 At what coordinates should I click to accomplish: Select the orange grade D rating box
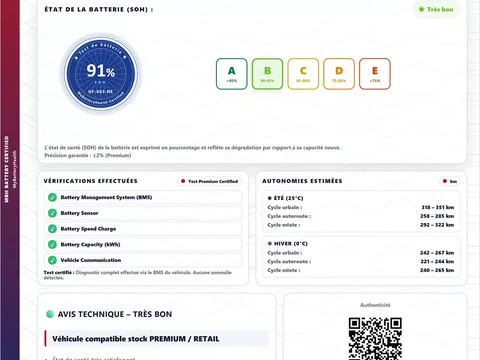[x=339, y=74]
